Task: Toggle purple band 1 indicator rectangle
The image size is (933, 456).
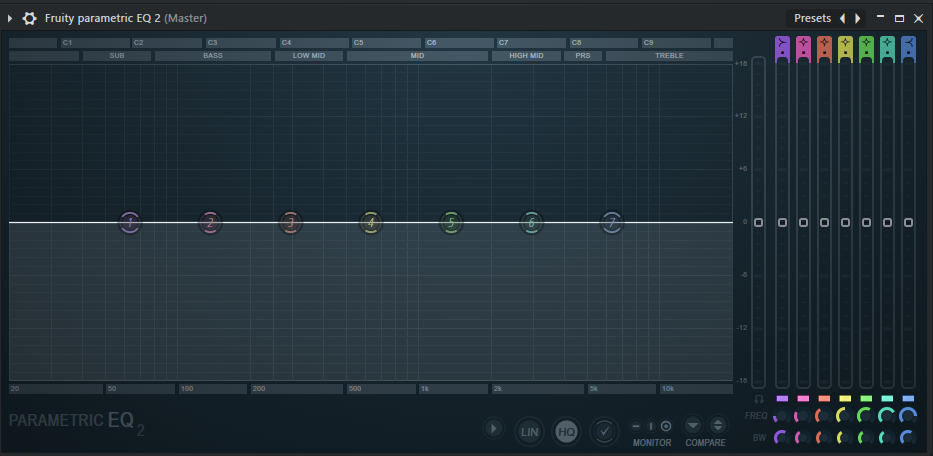Action: click(x=782, y=398)
